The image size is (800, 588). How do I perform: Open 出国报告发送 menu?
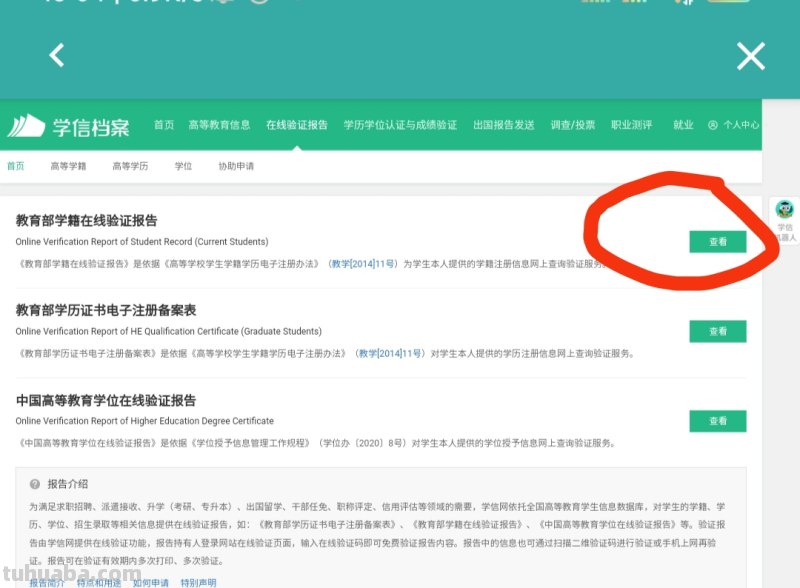[x=504, y=125]
